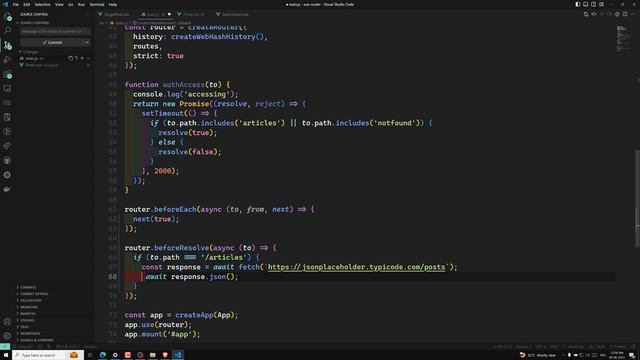The height and width of the screenshot is (360, 640).
Task: Open the Extensions view icon
Action: coord(7,74)
